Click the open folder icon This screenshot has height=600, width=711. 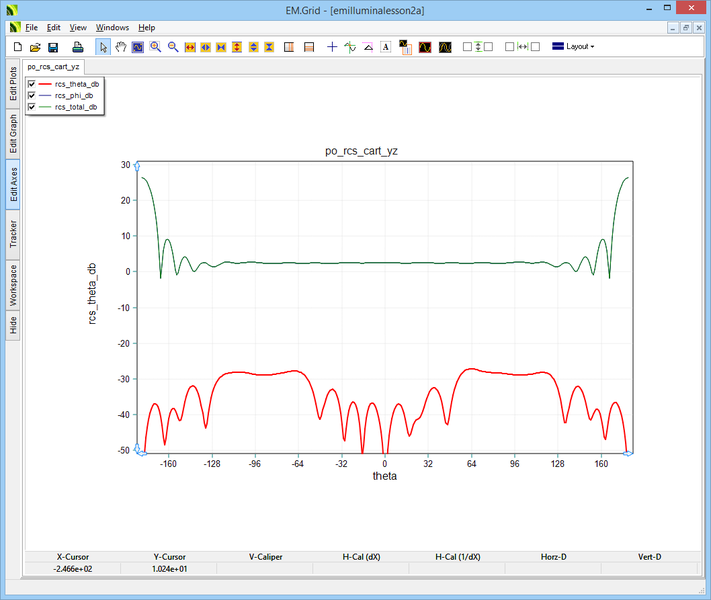coord(35,47)
